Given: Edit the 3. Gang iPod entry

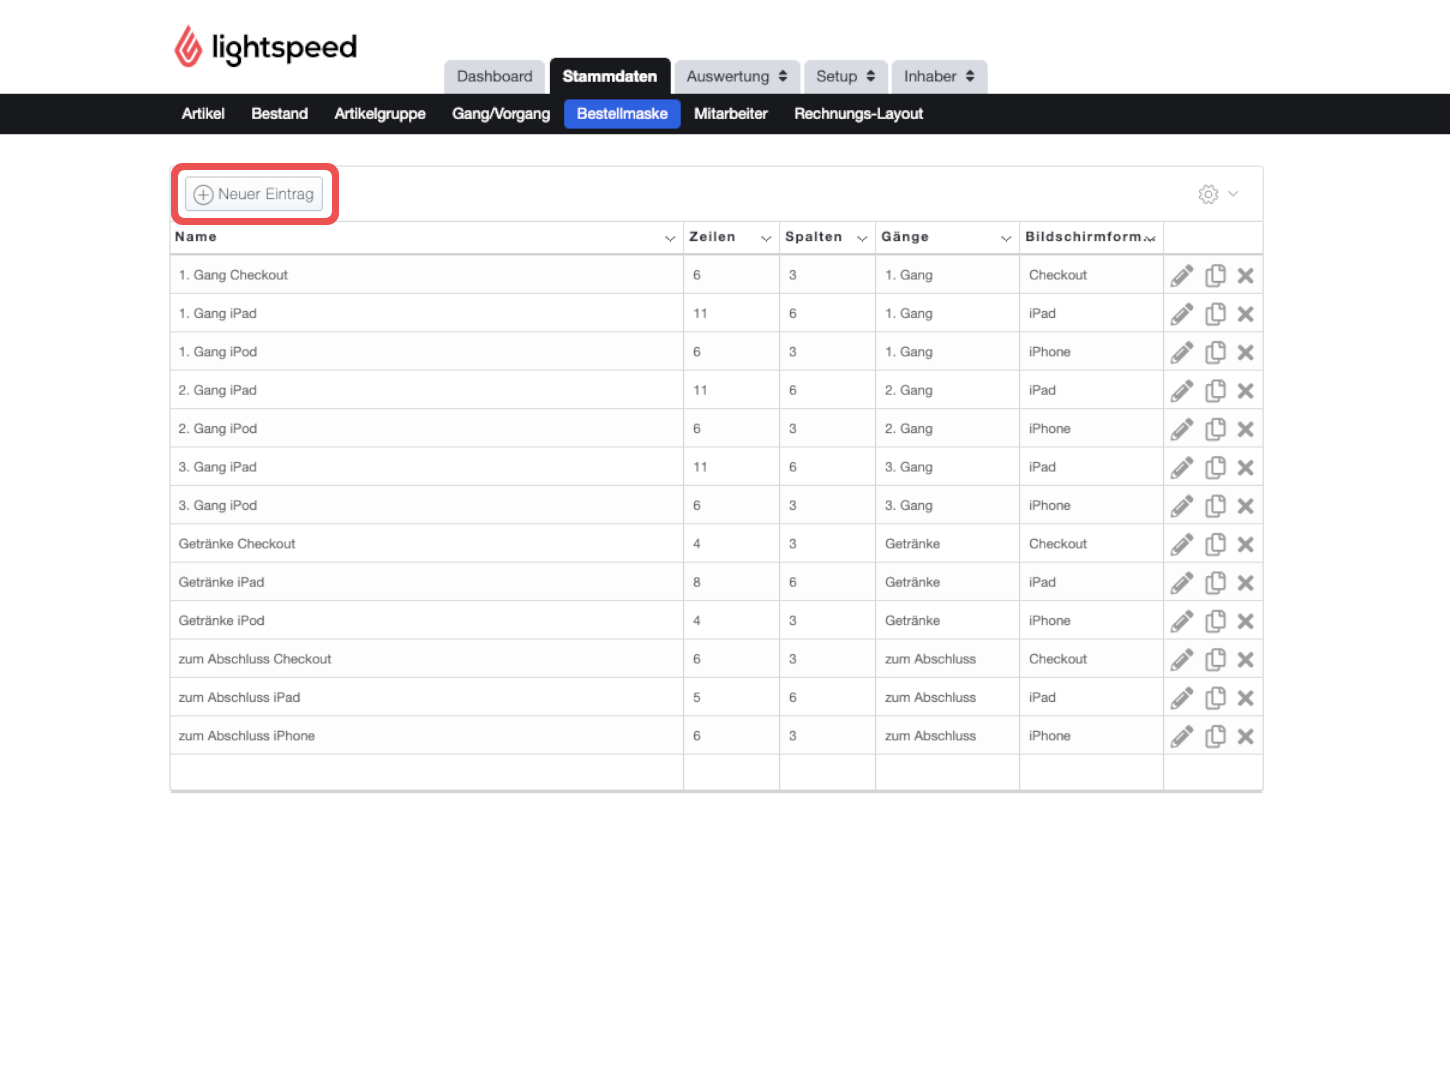Looking at the screenshot, I should [1182, 506].
